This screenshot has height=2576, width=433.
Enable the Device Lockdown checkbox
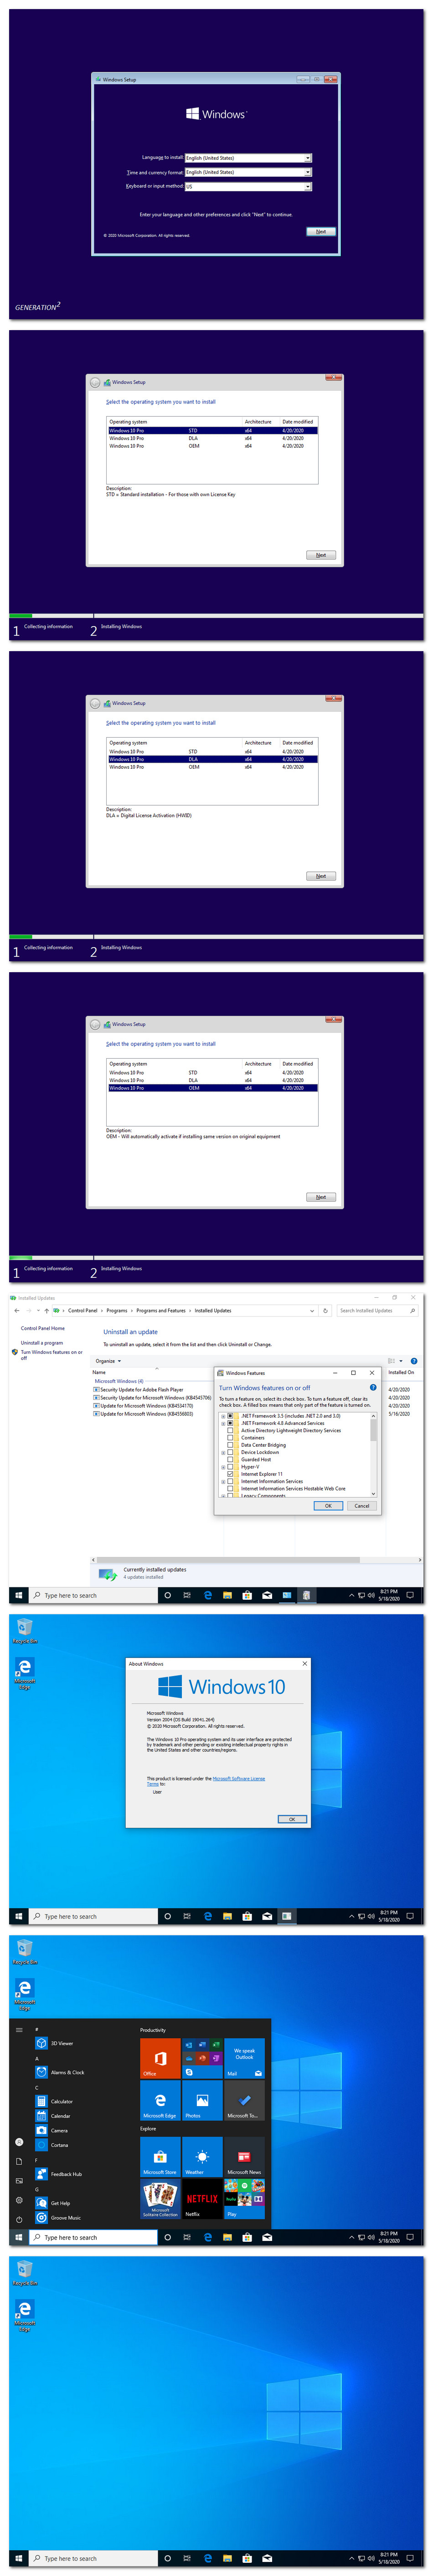(231, 1452)
